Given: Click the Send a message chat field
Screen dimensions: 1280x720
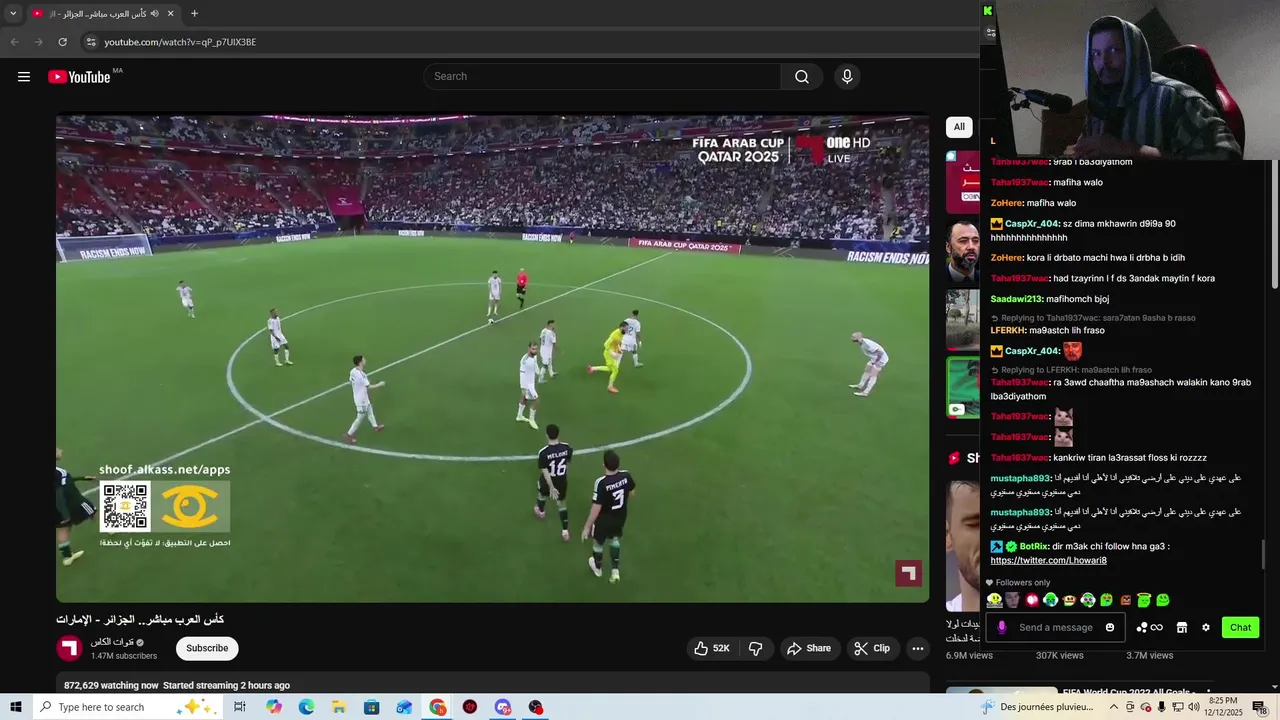Looking at the screenshot, I should (x=1056, y=628).
